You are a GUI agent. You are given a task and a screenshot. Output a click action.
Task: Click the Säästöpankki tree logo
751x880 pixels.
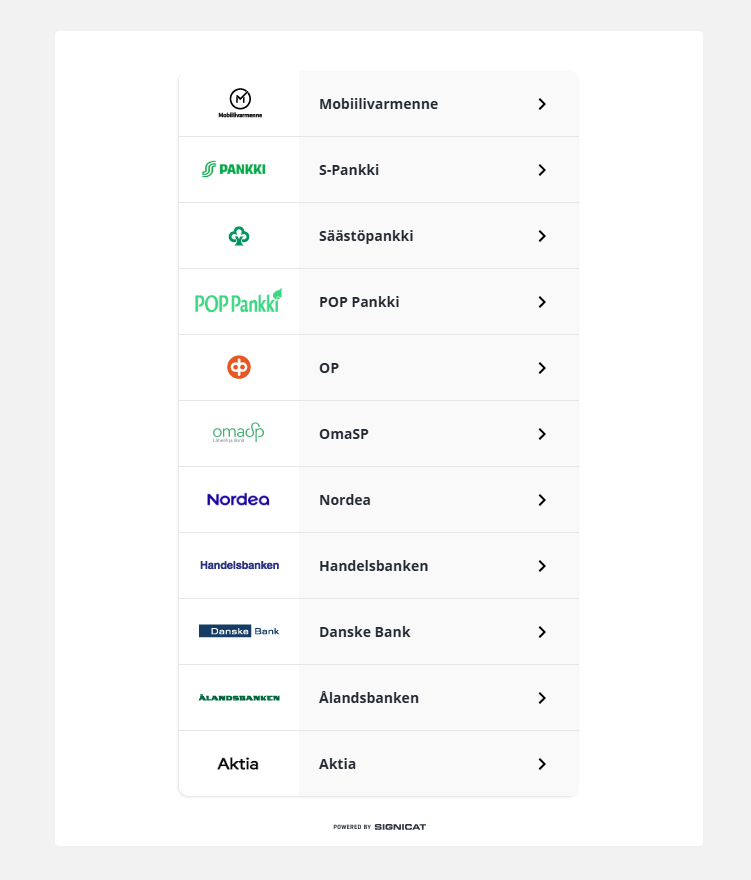click(239, 236)
